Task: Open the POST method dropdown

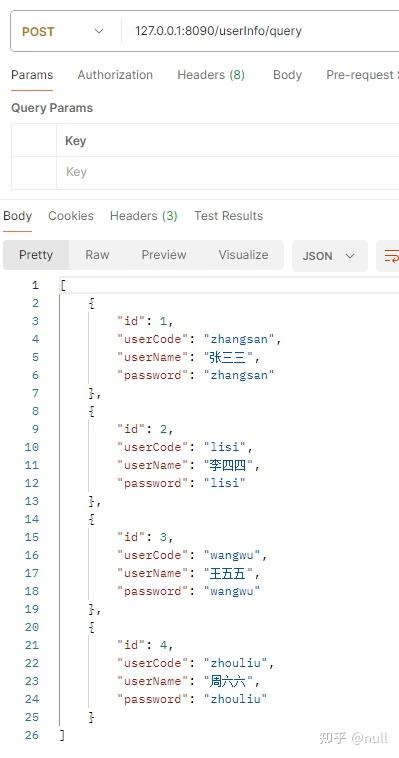Action: click(63, 31)
